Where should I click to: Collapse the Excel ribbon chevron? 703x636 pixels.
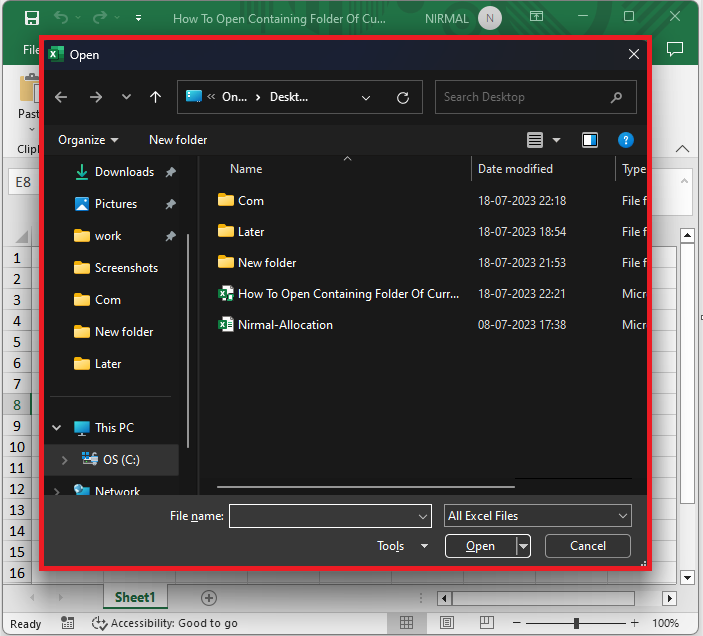coord(682,149)
